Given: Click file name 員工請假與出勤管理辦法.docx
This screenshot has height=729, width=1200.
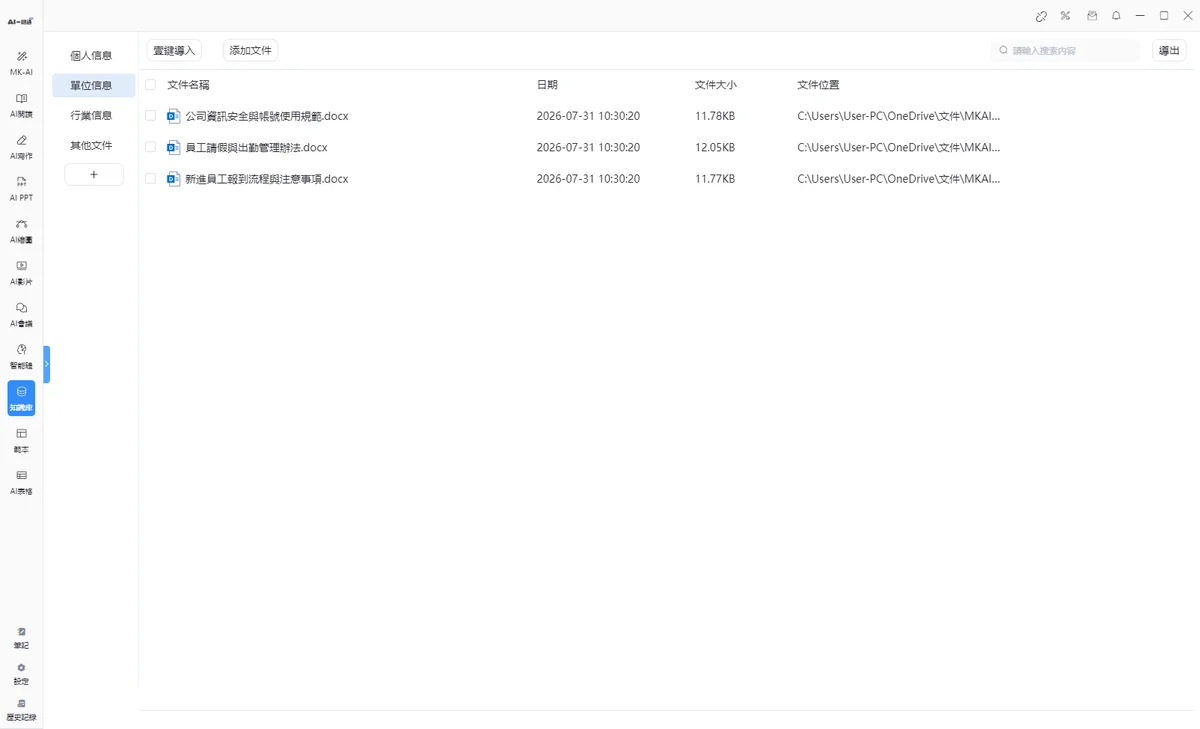Looking at the screenshot, I should click(256, 147).
